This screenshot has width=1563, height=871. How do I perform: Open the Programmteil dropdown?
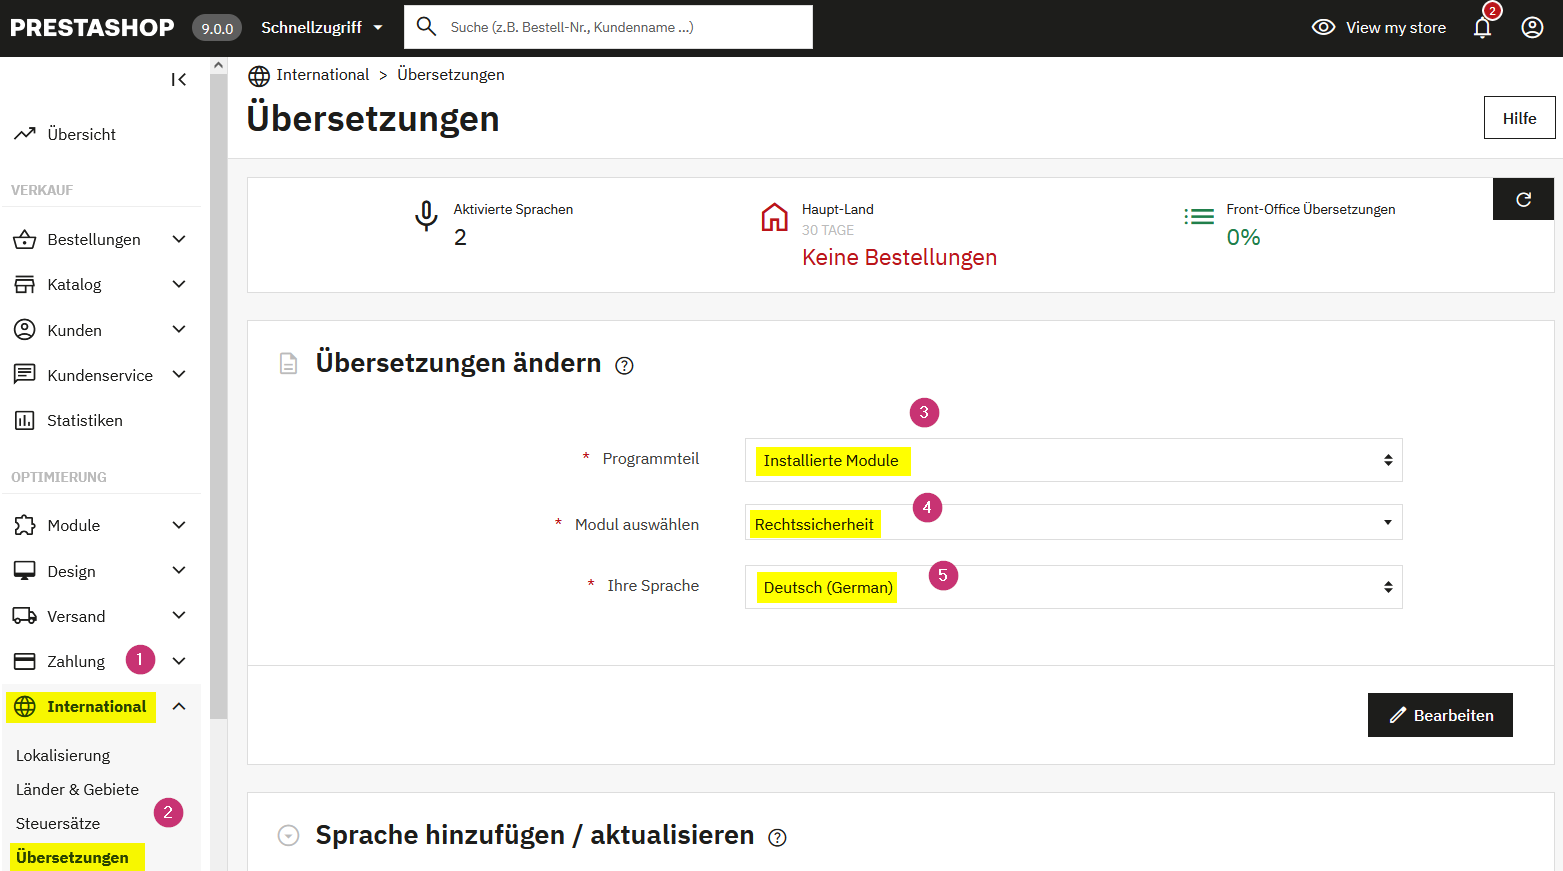[1073, 460]
